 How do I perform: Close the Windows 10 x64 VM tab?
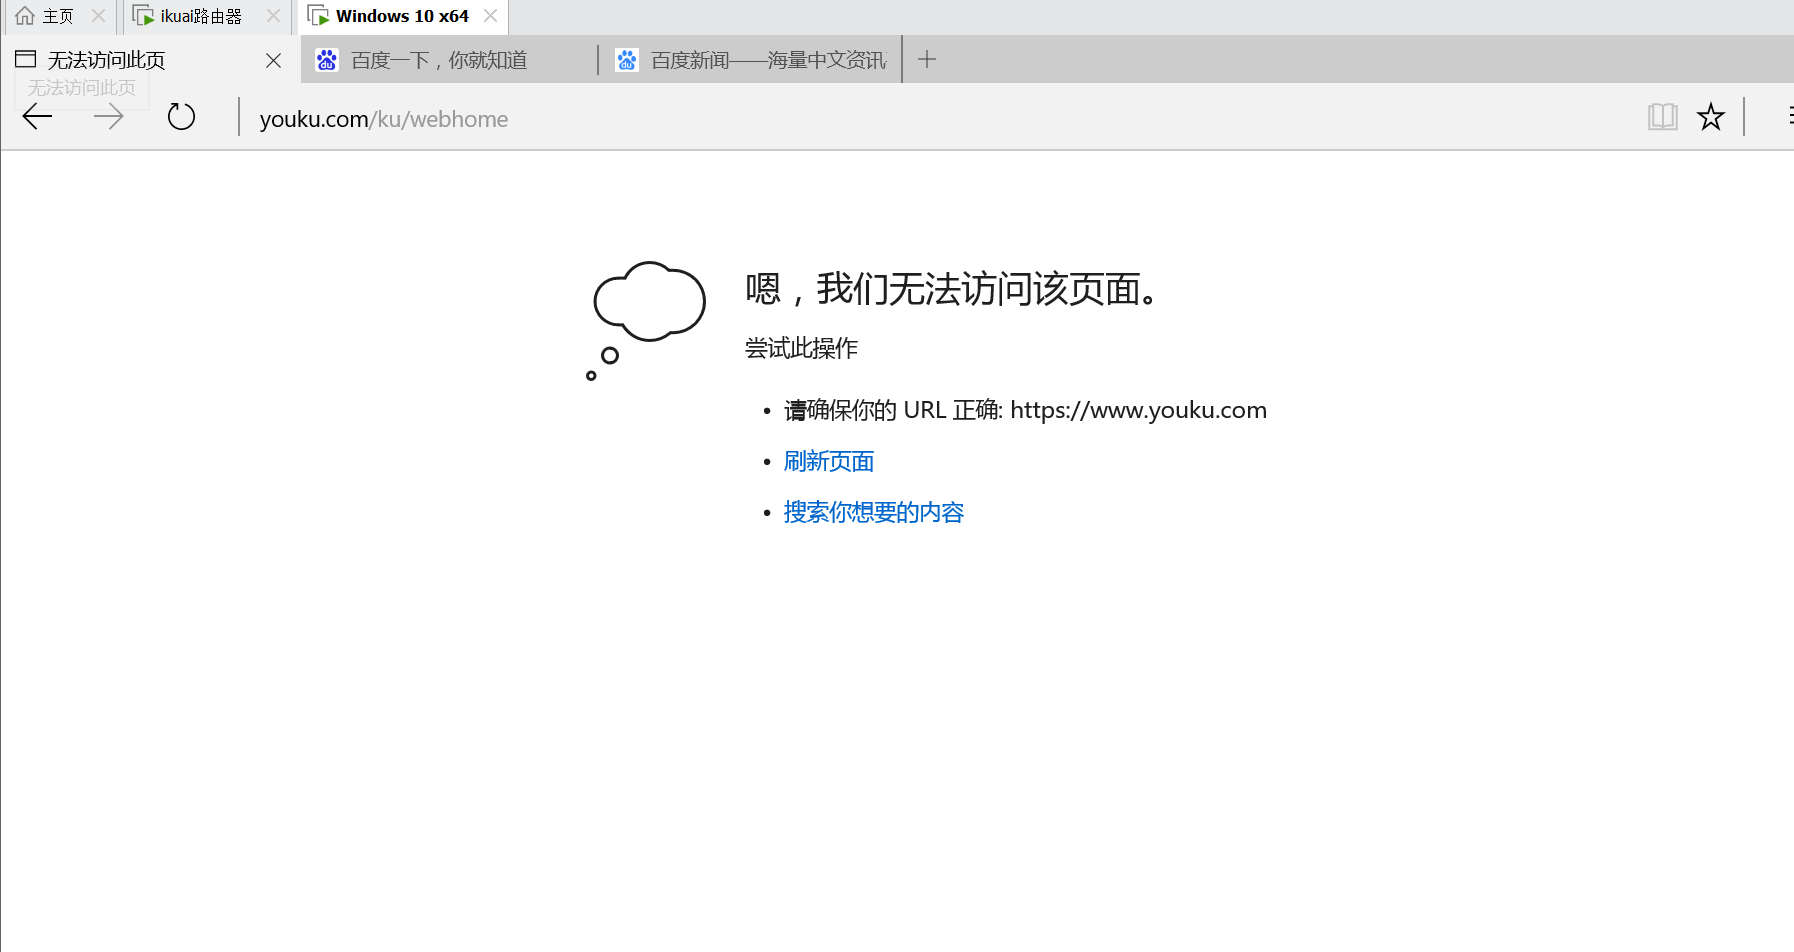click(x=490, y=16)
